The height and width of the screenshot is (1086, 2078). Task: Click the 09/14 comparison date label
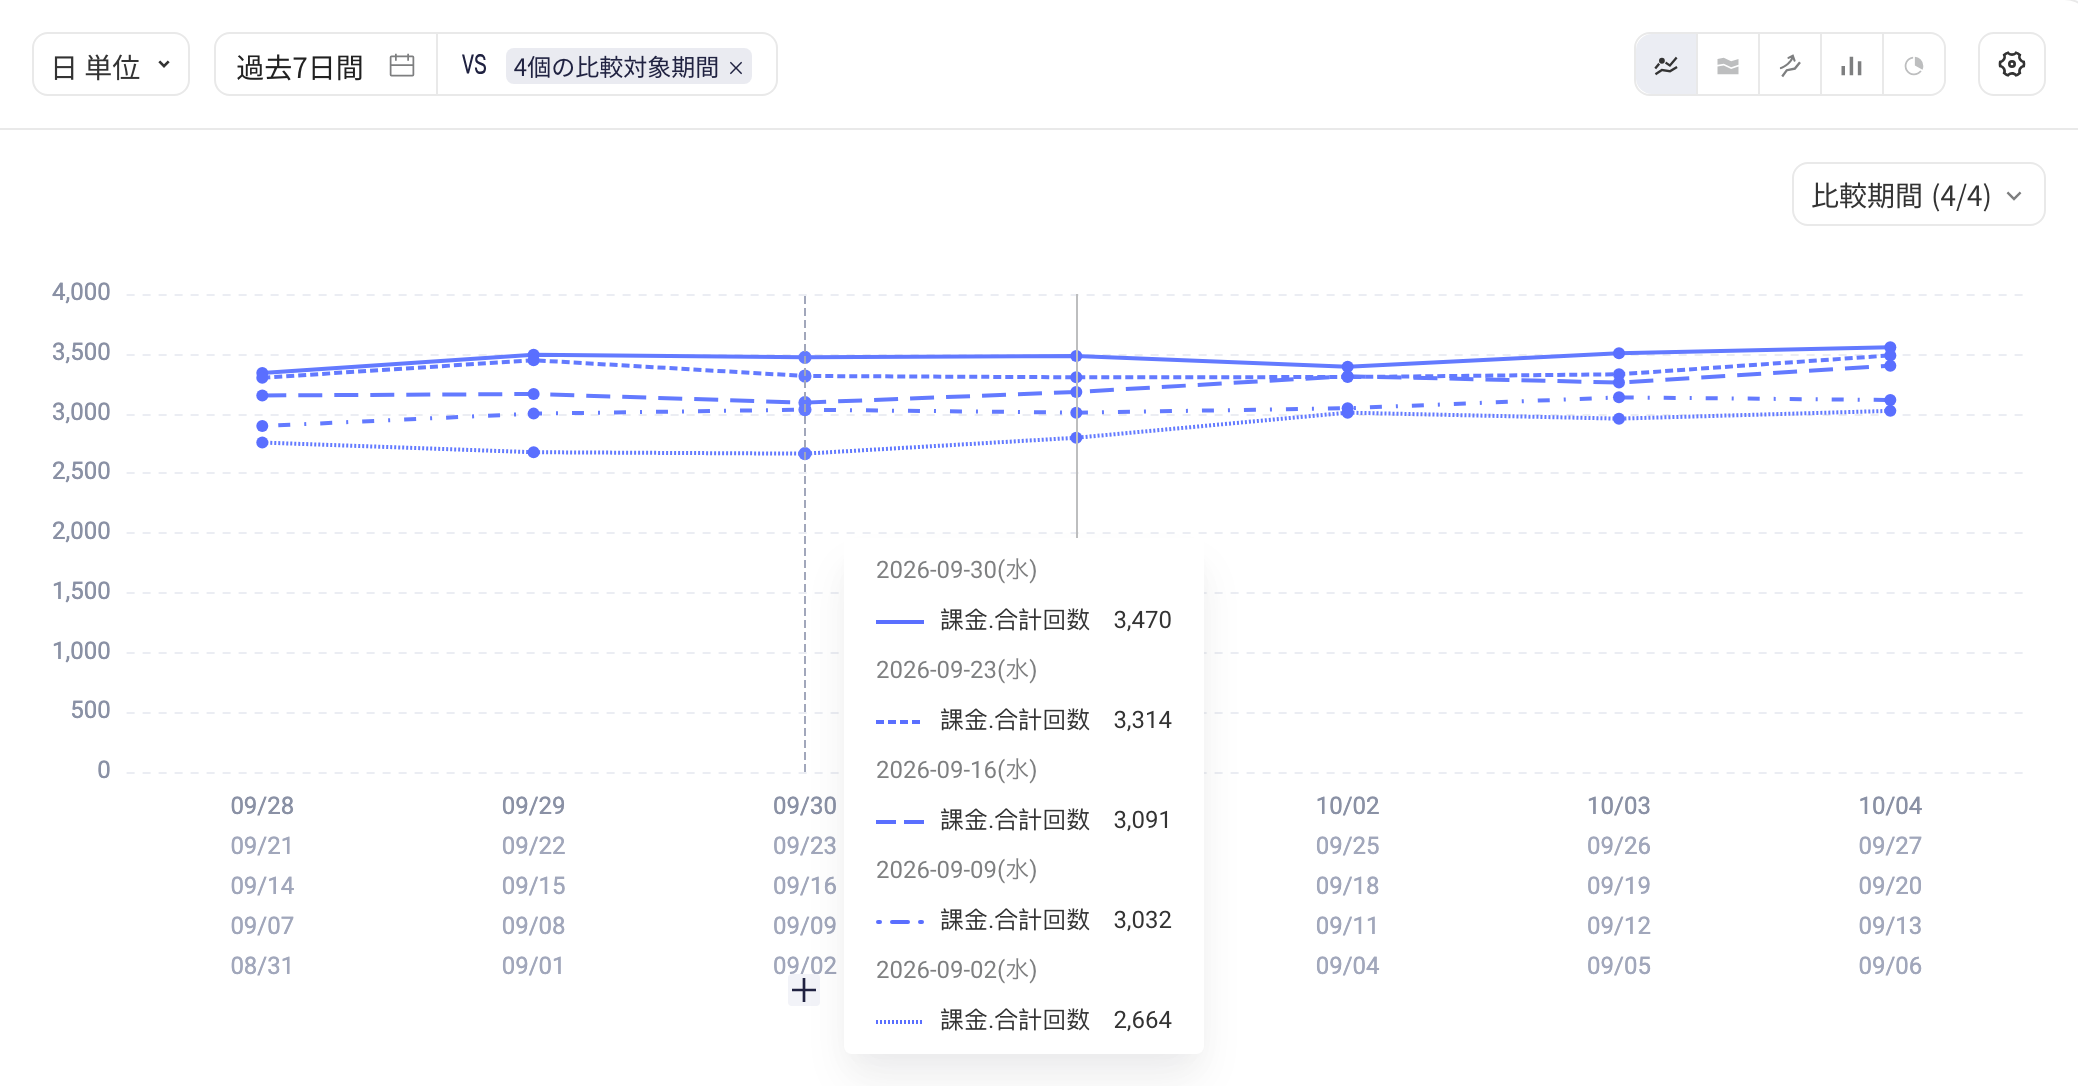[262, 885]
